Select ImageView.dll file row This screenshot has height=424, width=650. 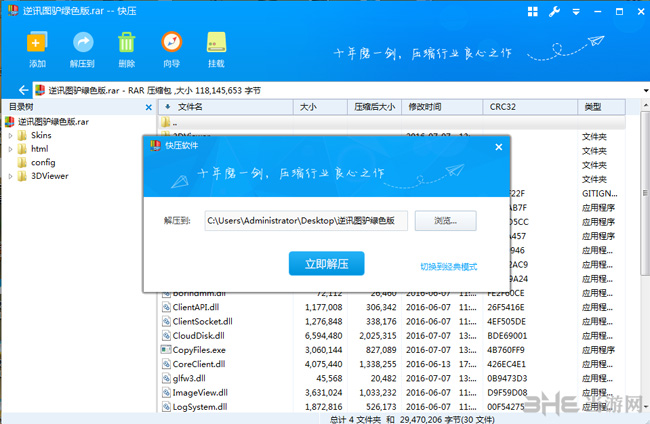tap(392, 393)
